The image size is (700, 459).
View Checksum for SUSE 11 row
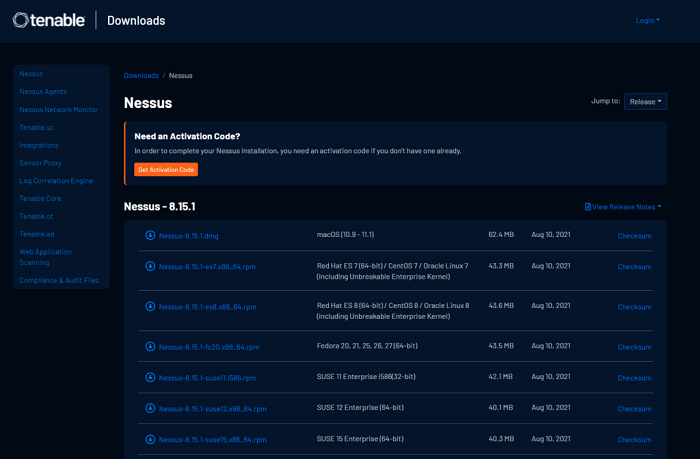[634, 378]
